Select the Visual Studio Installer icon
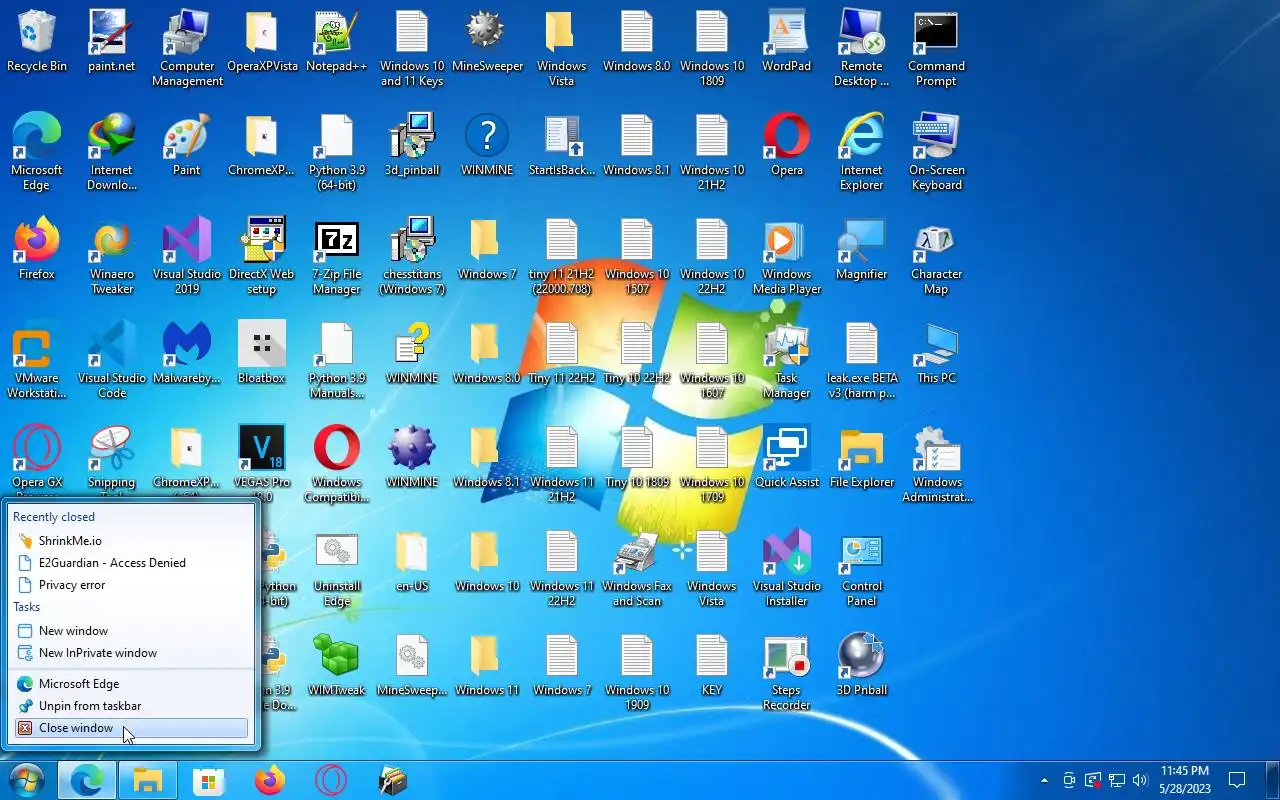 [787, 569]
